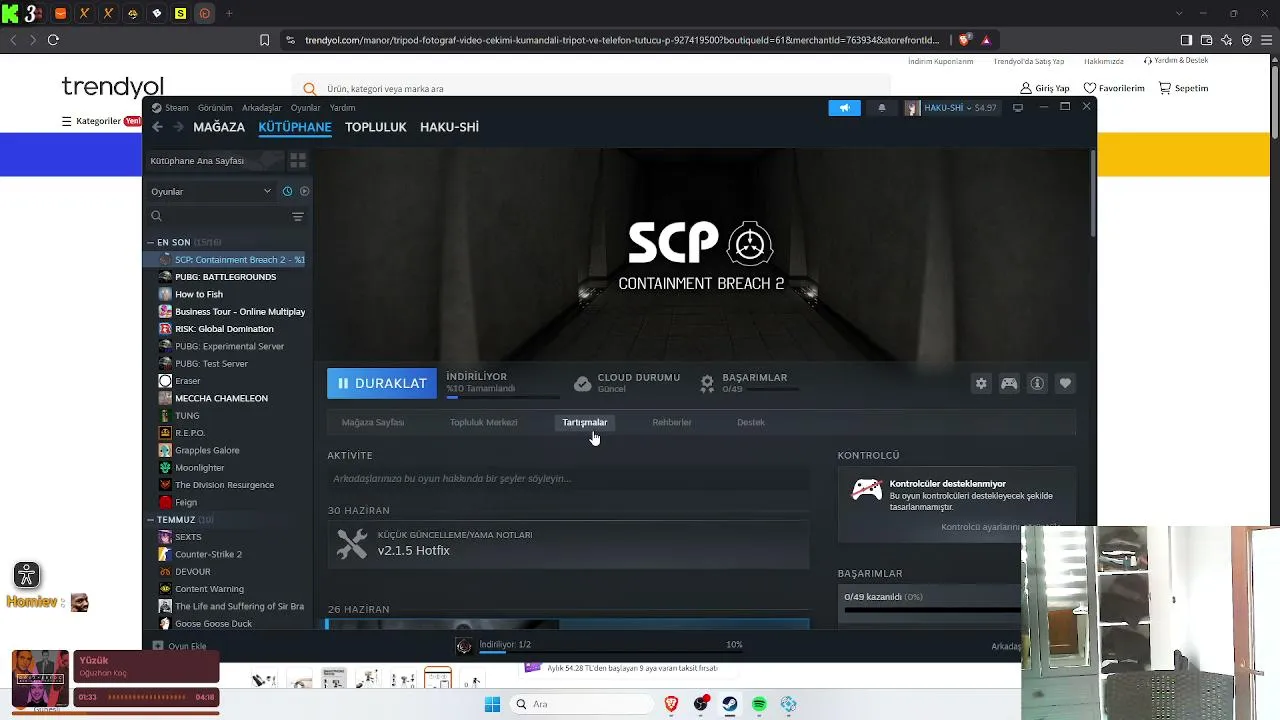Collapse the TEMMUZ category
The width and height of the screenshot is (1280, 720).
click(x=150, y=520)
